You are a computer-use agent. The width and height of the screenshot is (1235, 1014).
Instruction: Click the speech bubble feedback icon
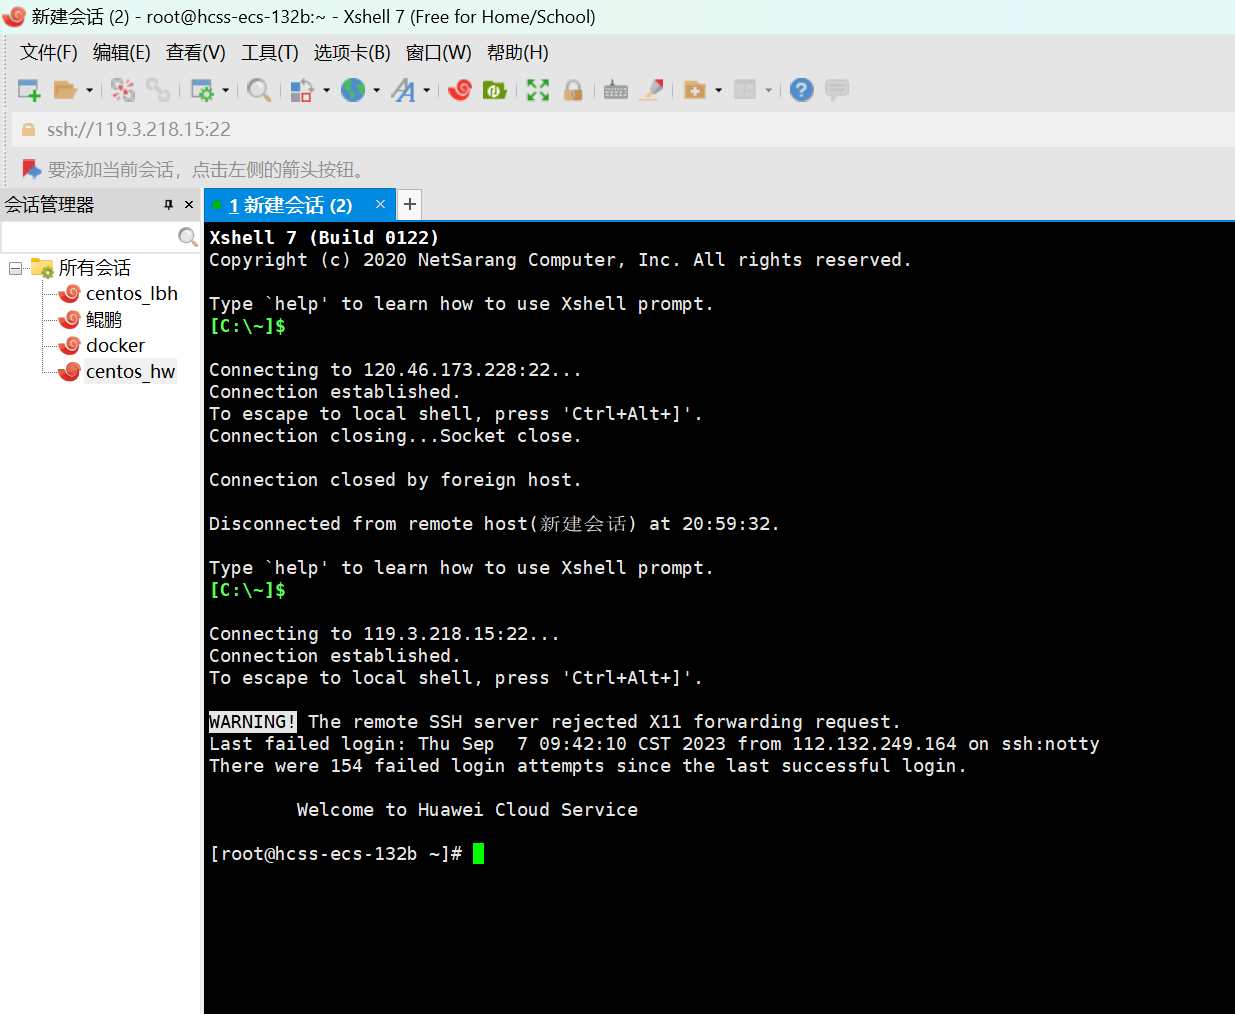coord(837,90)
